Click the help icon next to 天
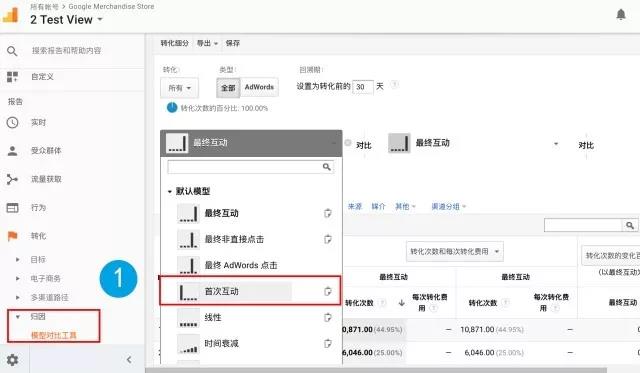Image resolution: width=640 pixels, height=373 pixels. [394, 85]
